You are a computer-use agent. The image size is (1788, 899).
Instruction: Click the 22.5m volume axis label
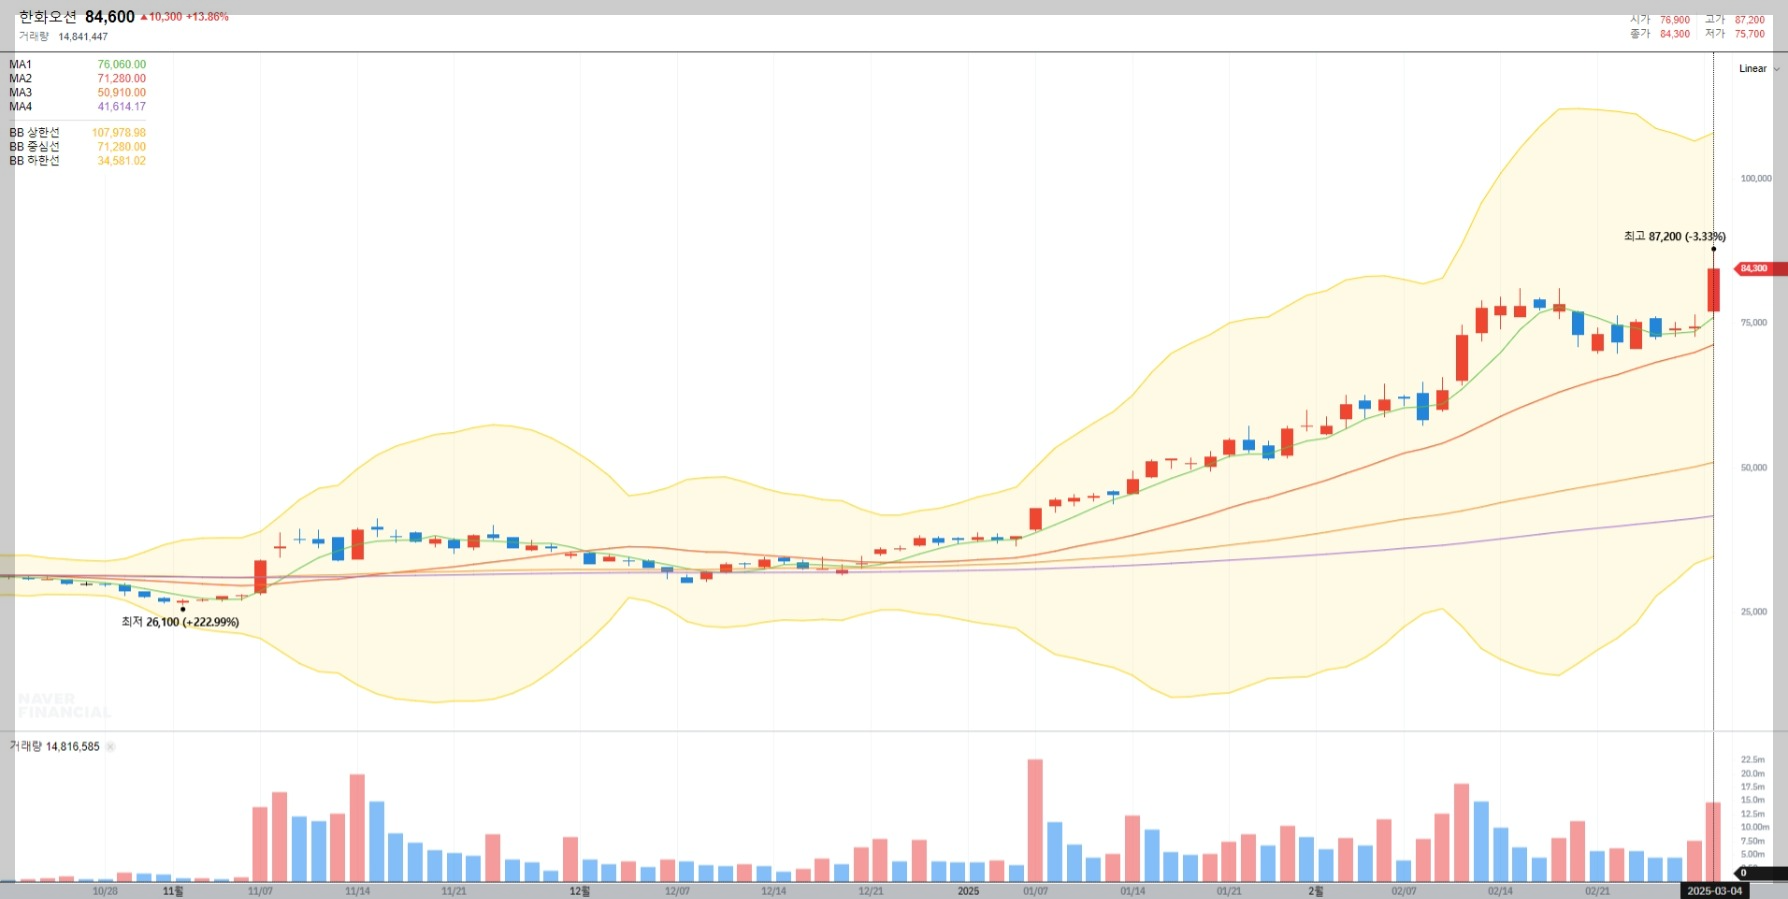[1753, 760]
